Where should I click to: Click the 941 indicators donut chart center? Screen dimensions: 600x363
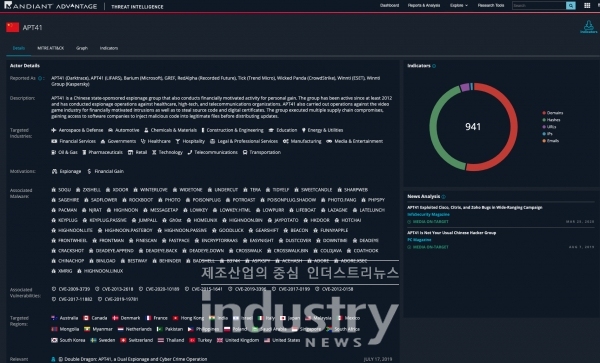[x=473, y=127]
